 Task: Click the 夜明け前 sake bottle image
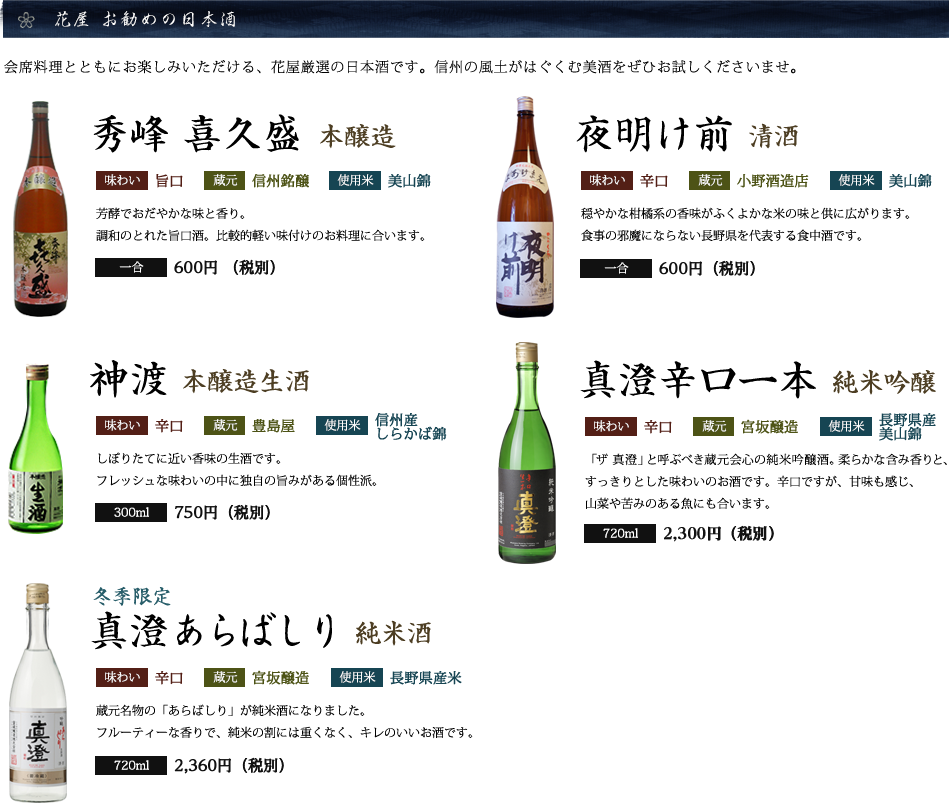[525, 207]
